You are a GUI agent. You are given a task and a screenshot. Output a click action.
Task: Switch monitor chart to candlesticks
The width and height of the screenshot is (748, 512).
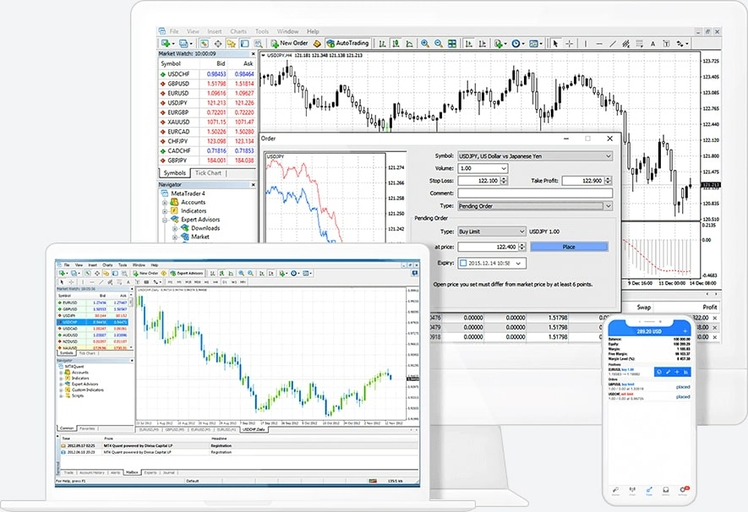tap(396, 43)
